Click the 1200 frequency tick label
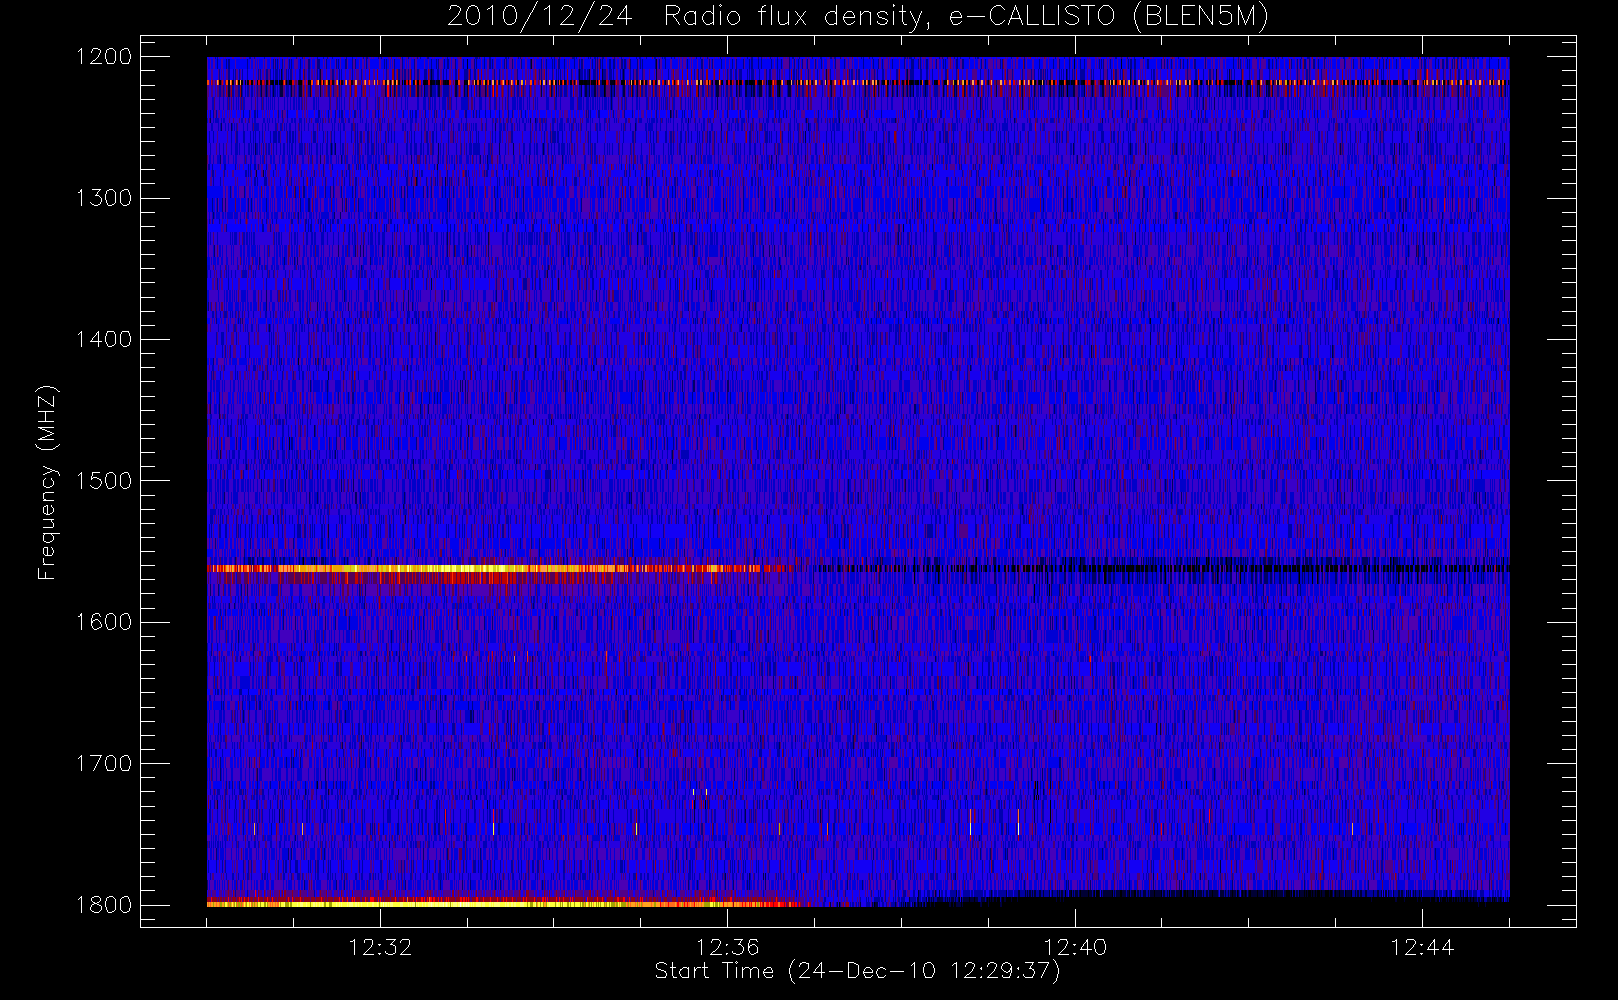 pyautogui.click(x=104, y=57)
